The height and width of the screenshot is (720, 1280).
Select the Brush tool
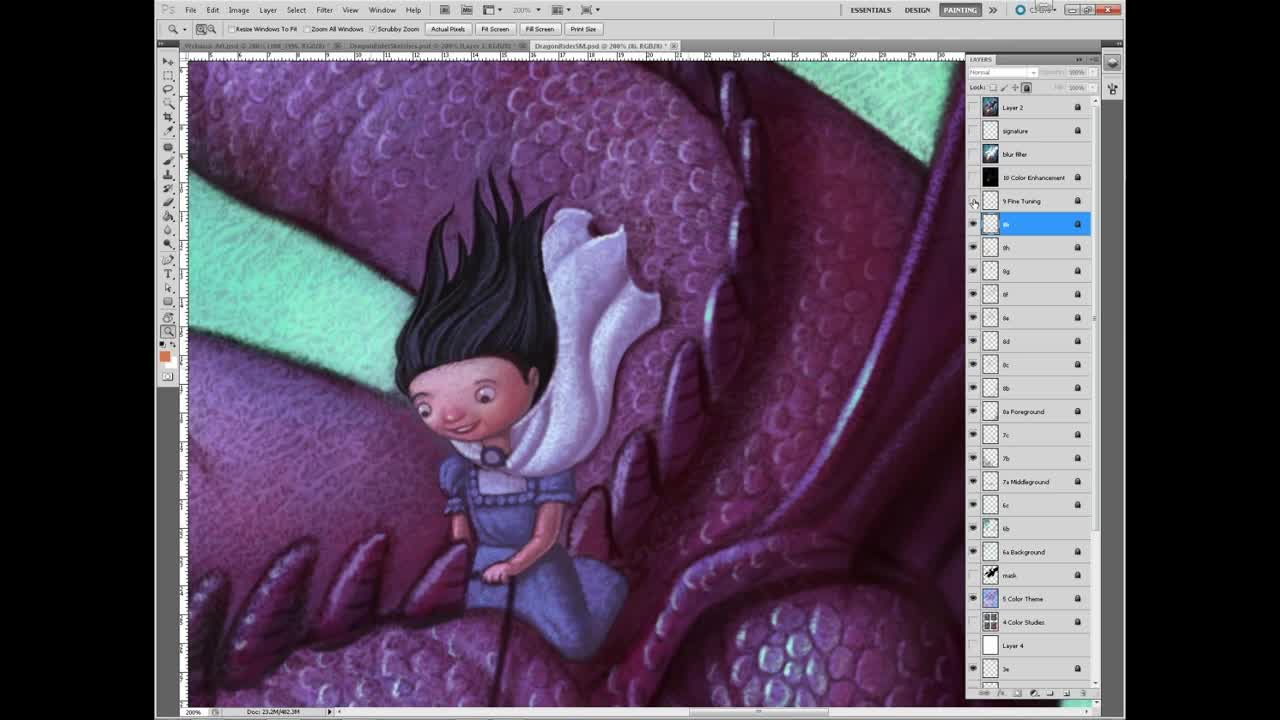coord(168,162)
